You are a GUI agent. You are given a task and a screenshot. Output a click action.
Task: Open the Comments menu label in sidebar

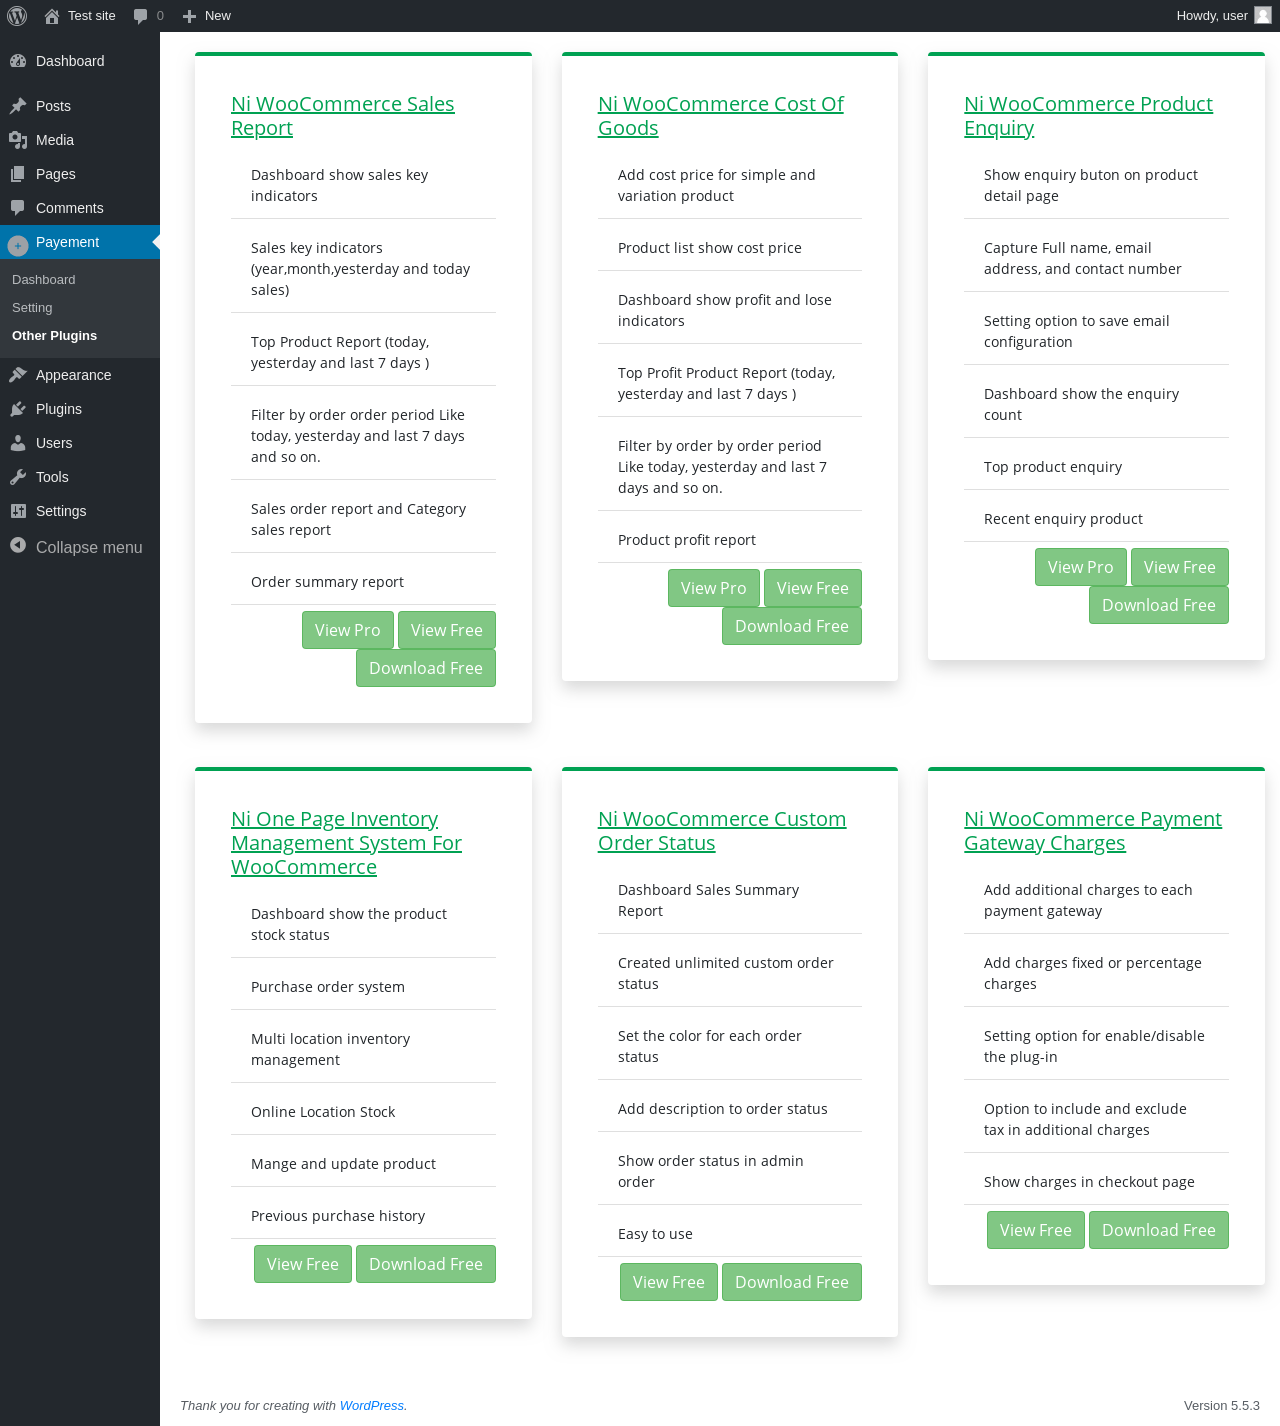pos(70,208)
